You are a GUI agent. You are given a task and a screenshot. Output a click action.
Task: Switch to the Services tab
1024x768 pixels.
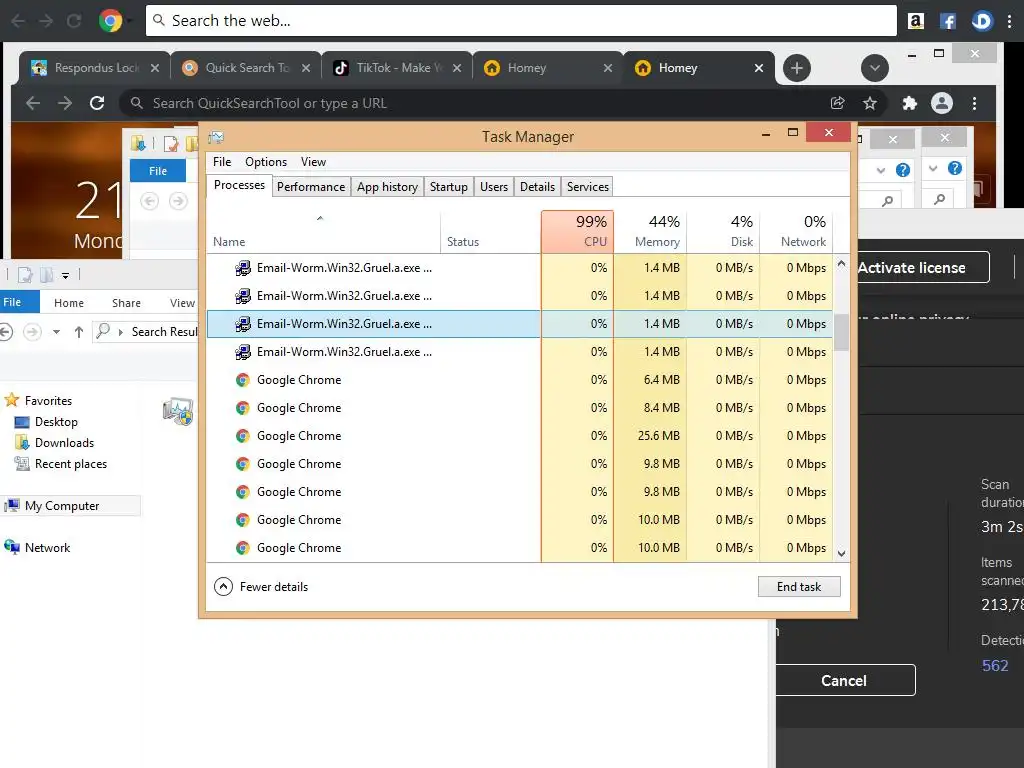point(588,187)
